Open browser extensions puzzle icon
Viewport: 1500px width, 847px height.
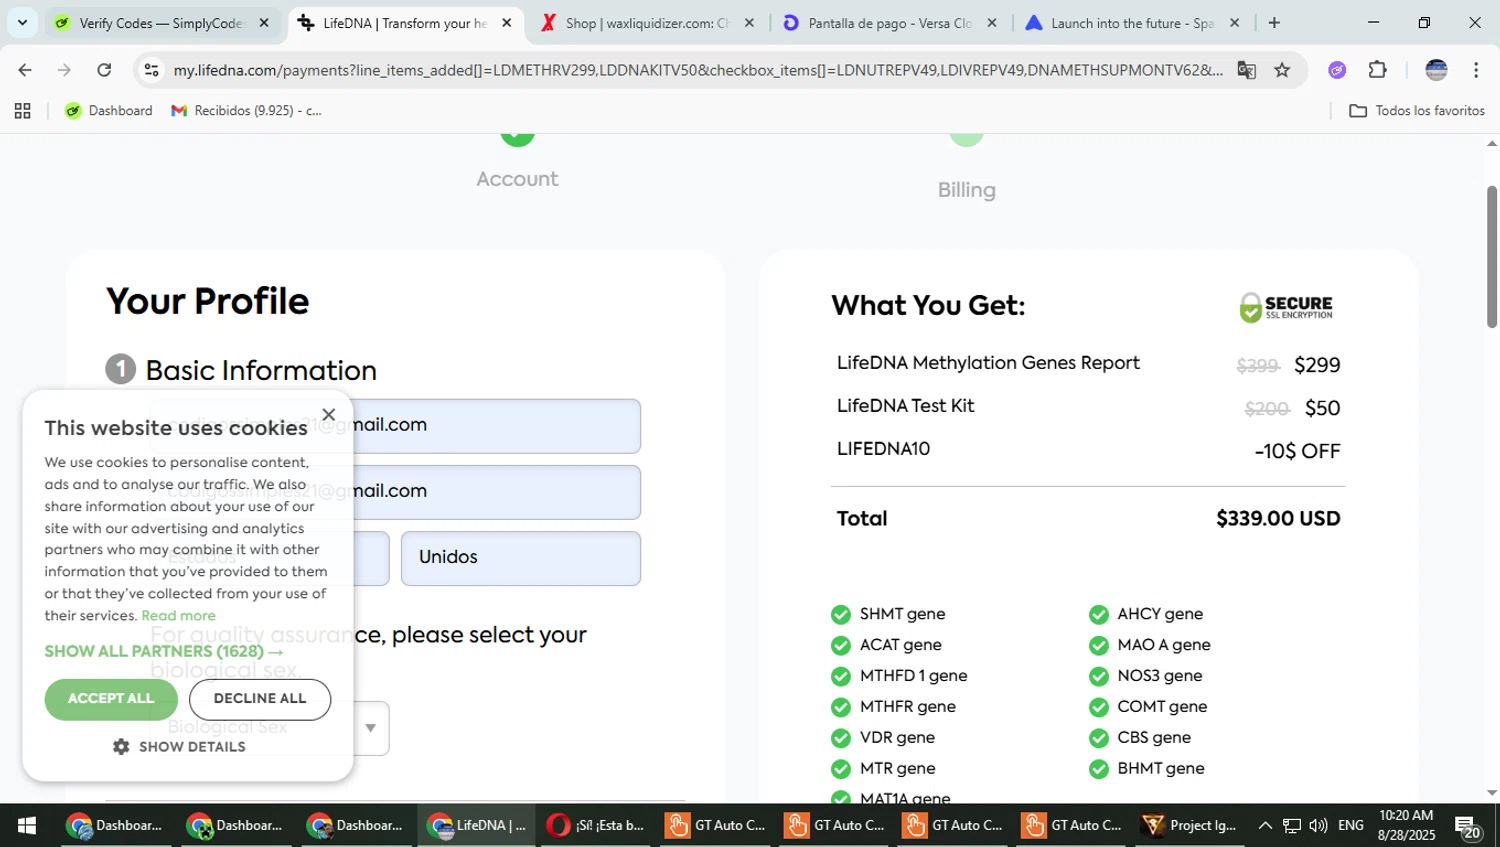[x=1377, y=70]
